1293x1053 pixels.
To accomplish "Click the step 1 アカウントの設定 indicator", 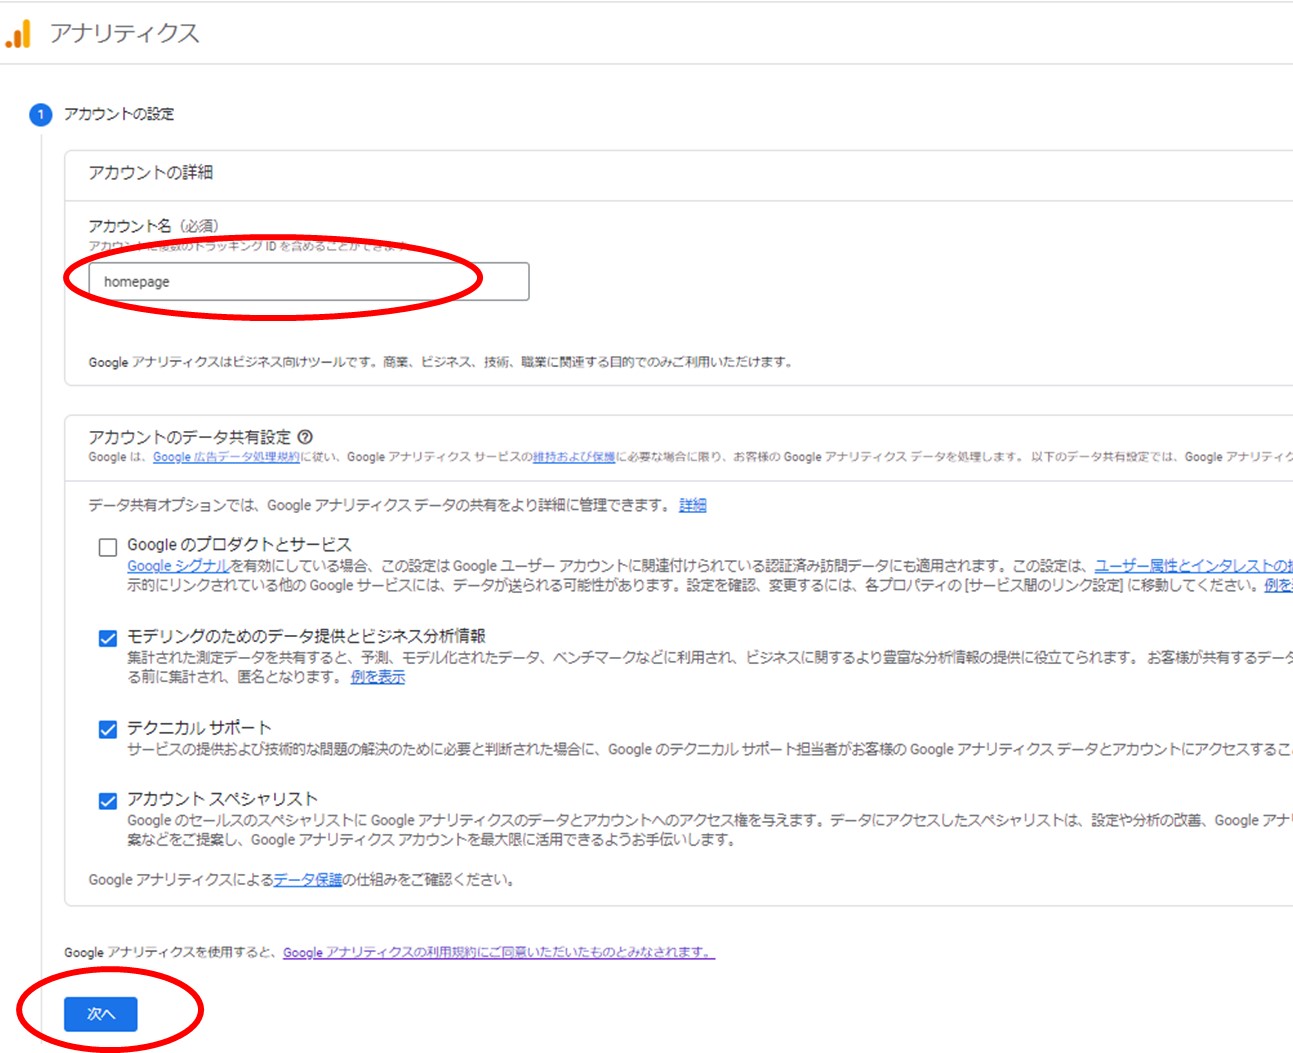I will [x=40, y=114].
